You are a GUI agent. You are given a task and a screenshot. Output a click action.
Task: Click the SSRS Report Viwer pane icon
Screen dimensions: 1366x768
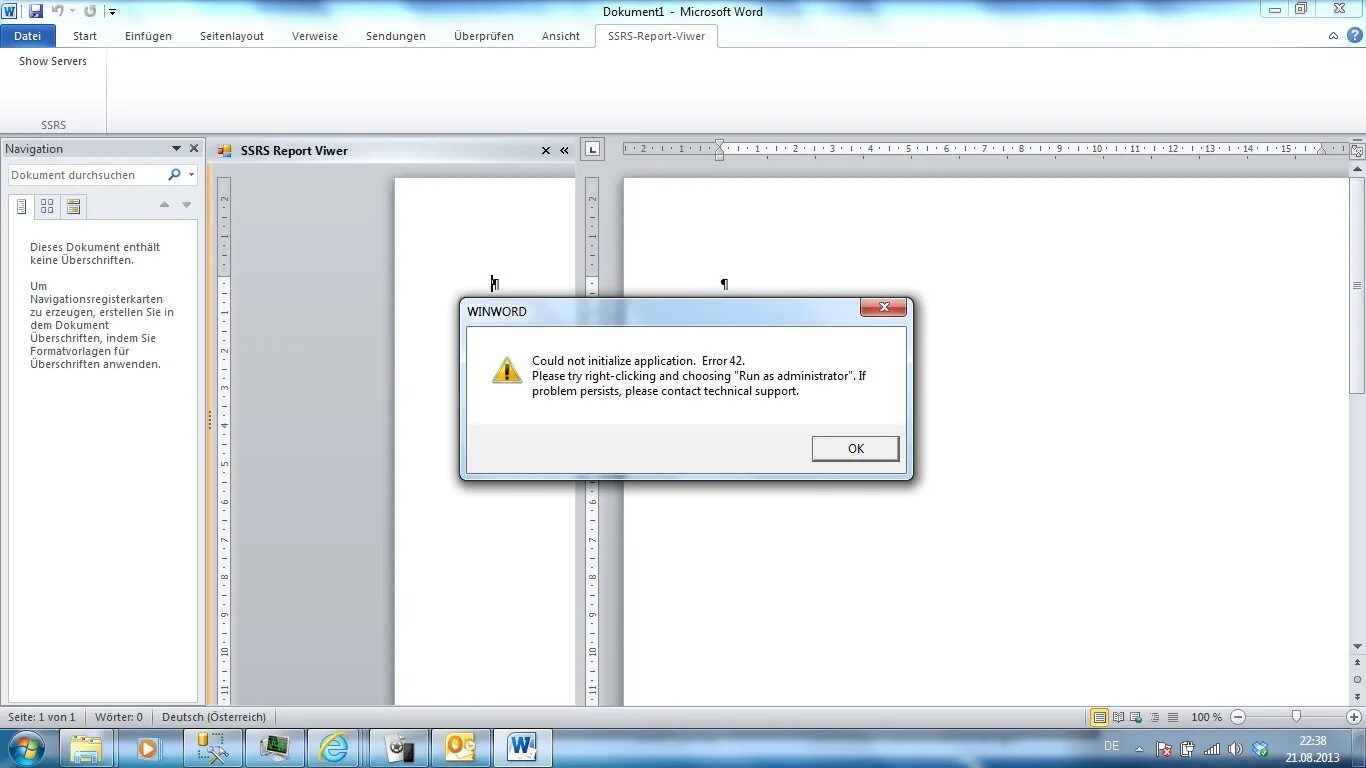(224, 151)
